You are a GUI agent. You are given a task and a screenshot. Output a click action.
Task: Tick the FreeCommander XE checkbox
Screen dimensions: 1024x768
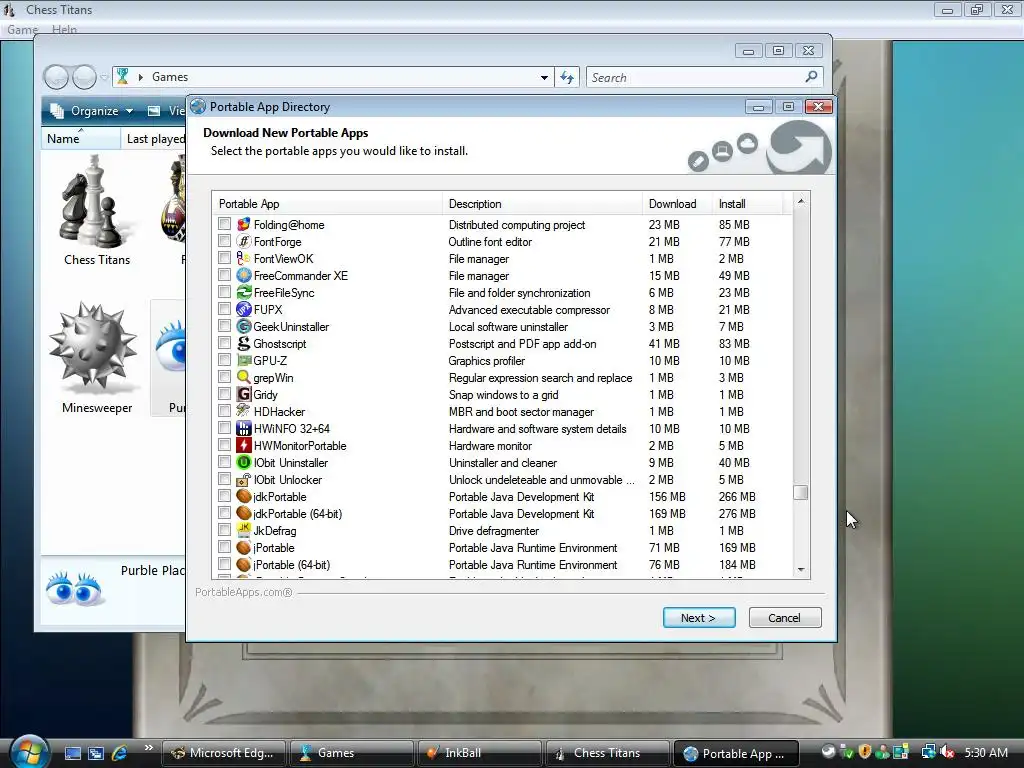coord(225,275)
